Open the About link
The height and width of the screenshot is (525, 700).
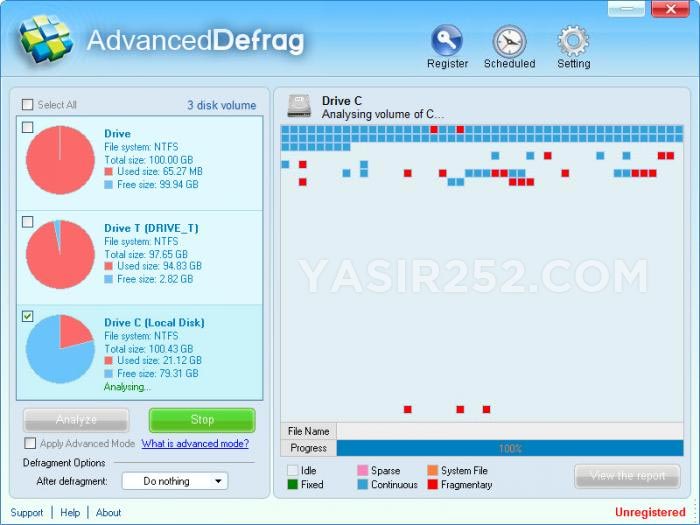[108, 512]
